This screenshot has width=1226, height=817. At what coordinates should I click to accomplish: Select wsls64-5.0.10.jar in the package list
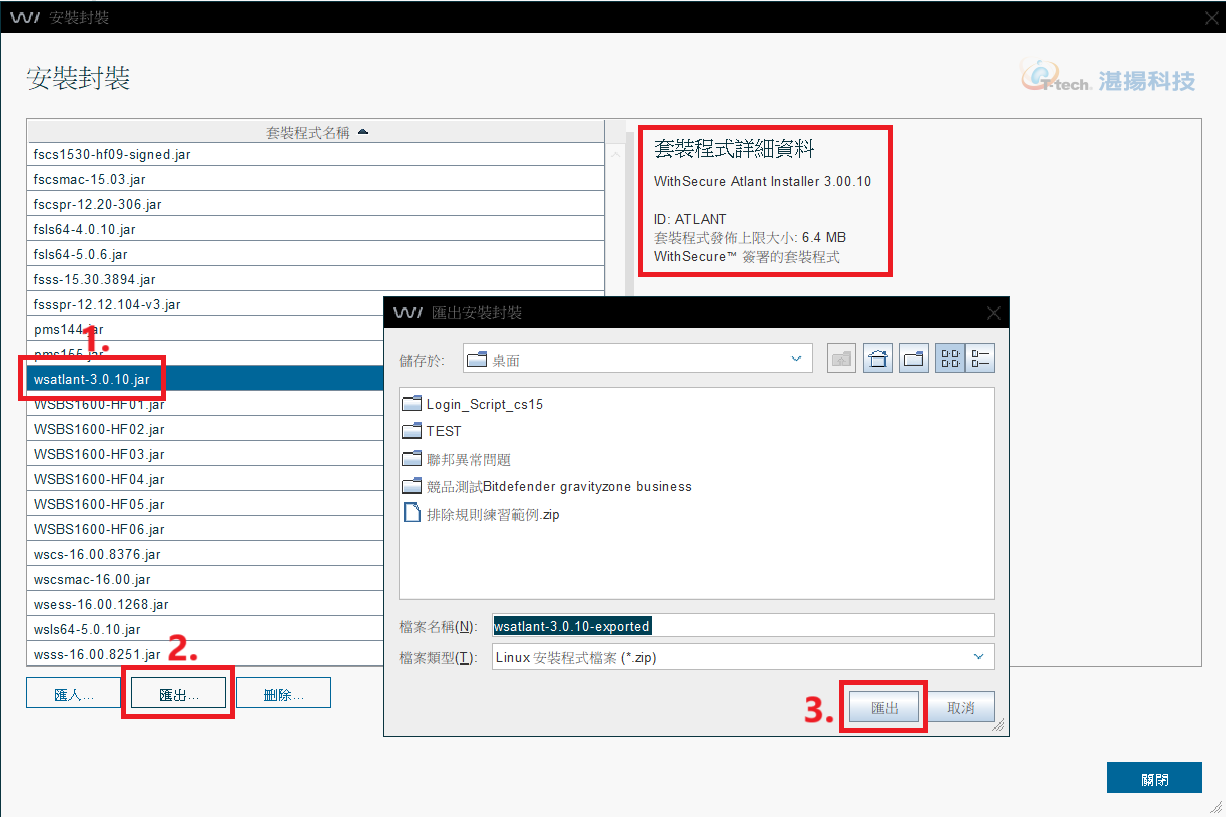(206, 630)
